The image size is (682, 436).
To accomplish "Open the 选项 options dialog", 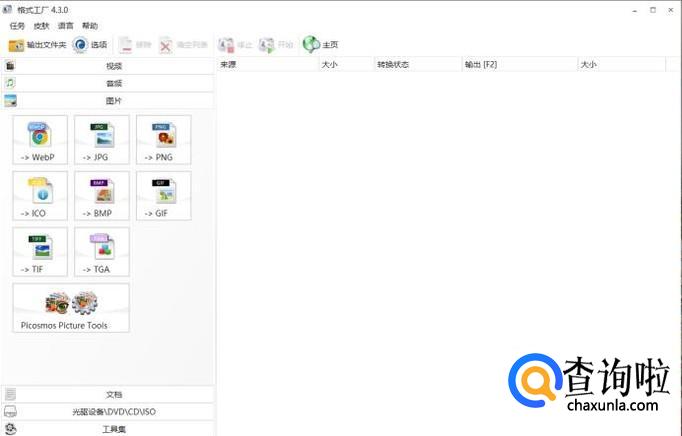I will tap(90, 45).
